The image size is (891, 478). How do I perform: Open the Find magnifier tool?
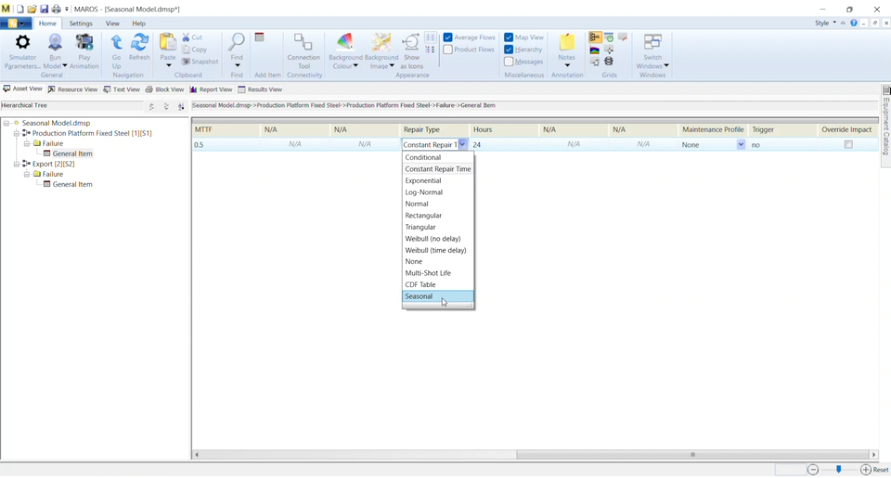pos(236,43)
